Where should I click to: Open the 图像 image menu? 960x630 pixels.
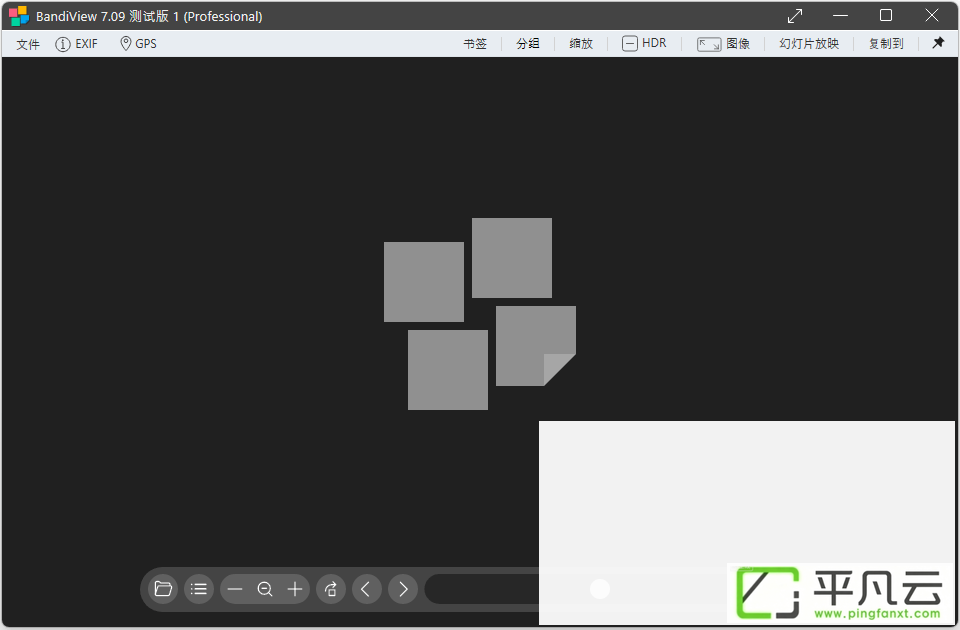click(724, 43)
